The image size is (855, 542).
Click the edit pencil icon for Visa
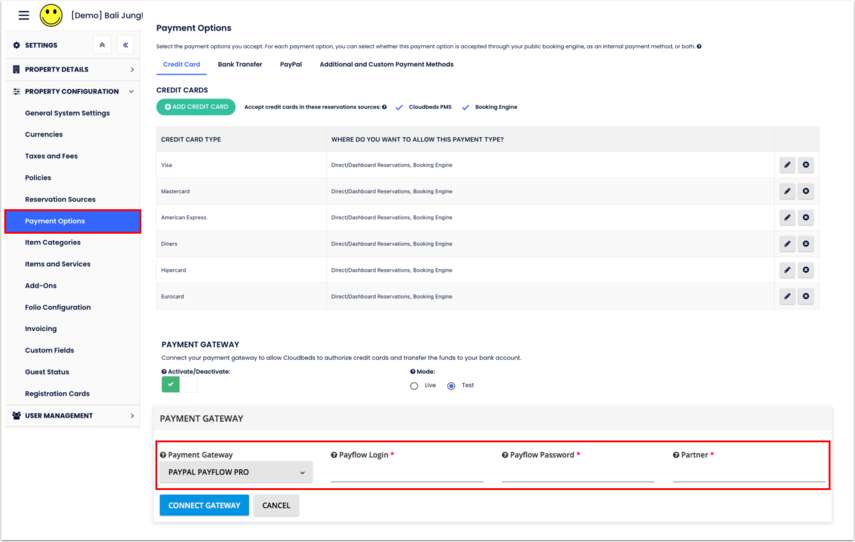[787, 165]
